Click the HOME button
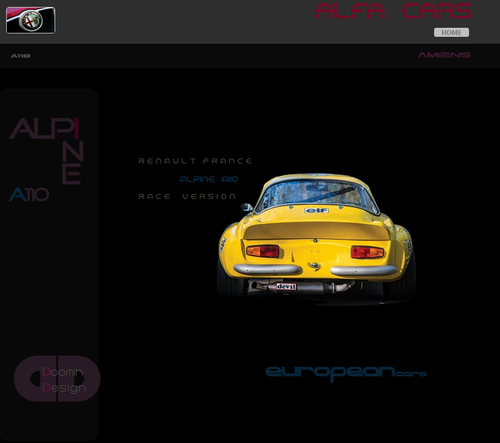The height and width of the screenshot is (443, 500). coord(451,32)
